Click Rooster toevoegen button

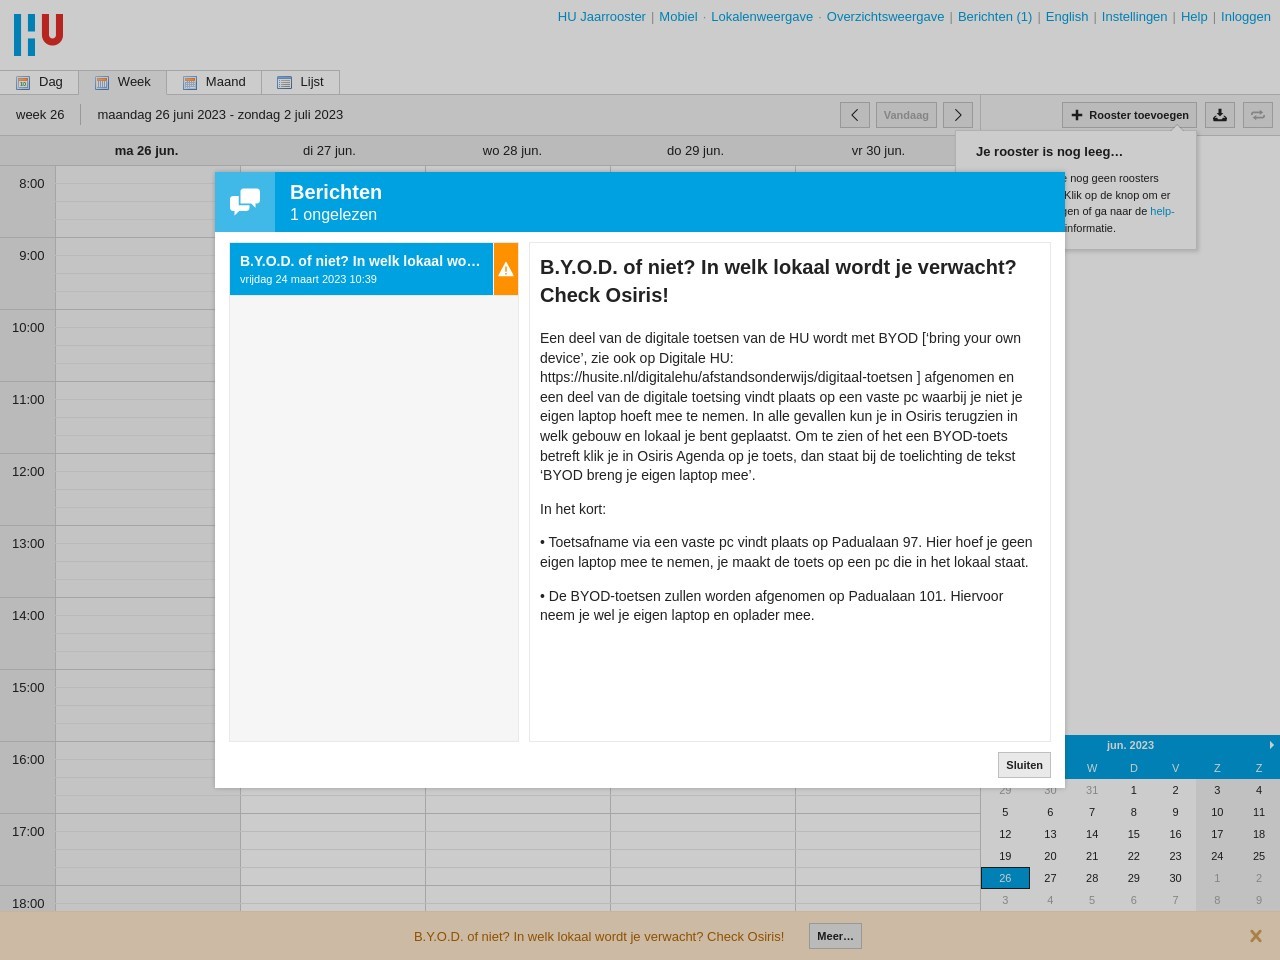1129,115
